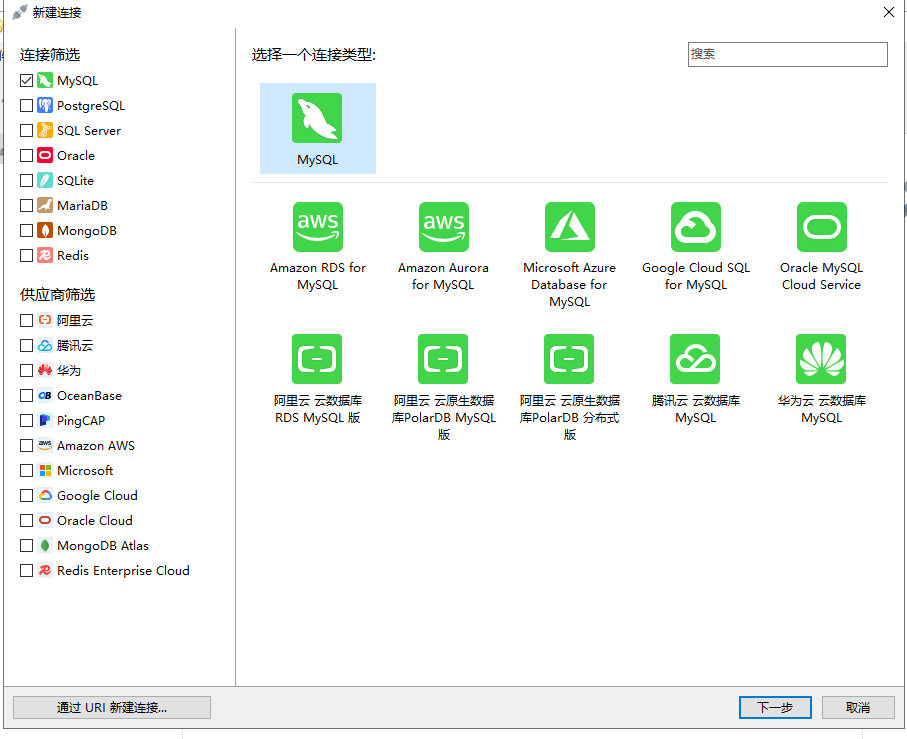
Task: Choose the Google Cloud SQL for MySQL icon
Action: pos(696,227)
